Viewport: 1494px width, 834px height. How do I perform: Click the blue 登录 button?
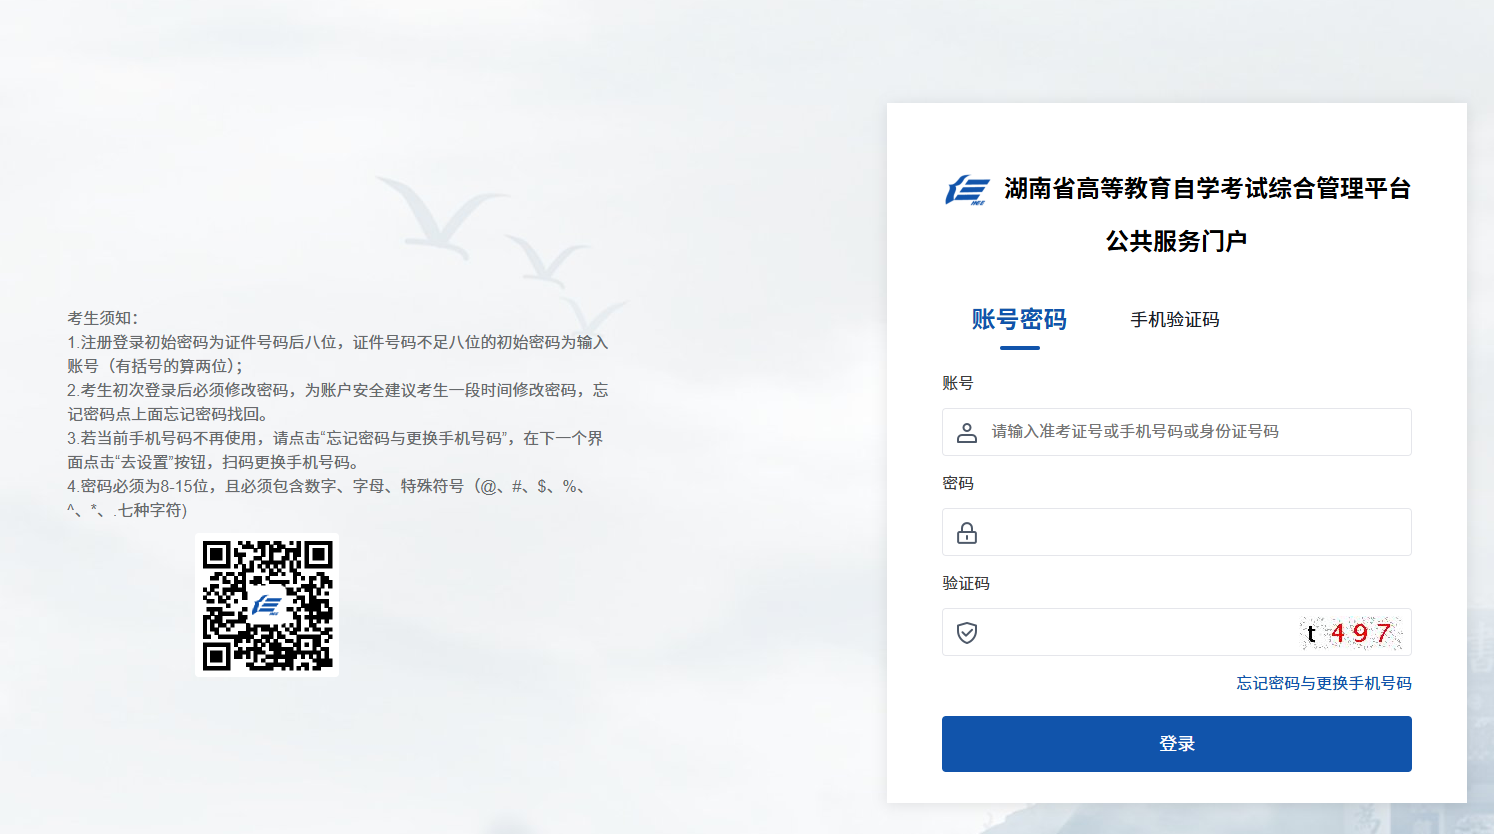(x=1177, y=744)
